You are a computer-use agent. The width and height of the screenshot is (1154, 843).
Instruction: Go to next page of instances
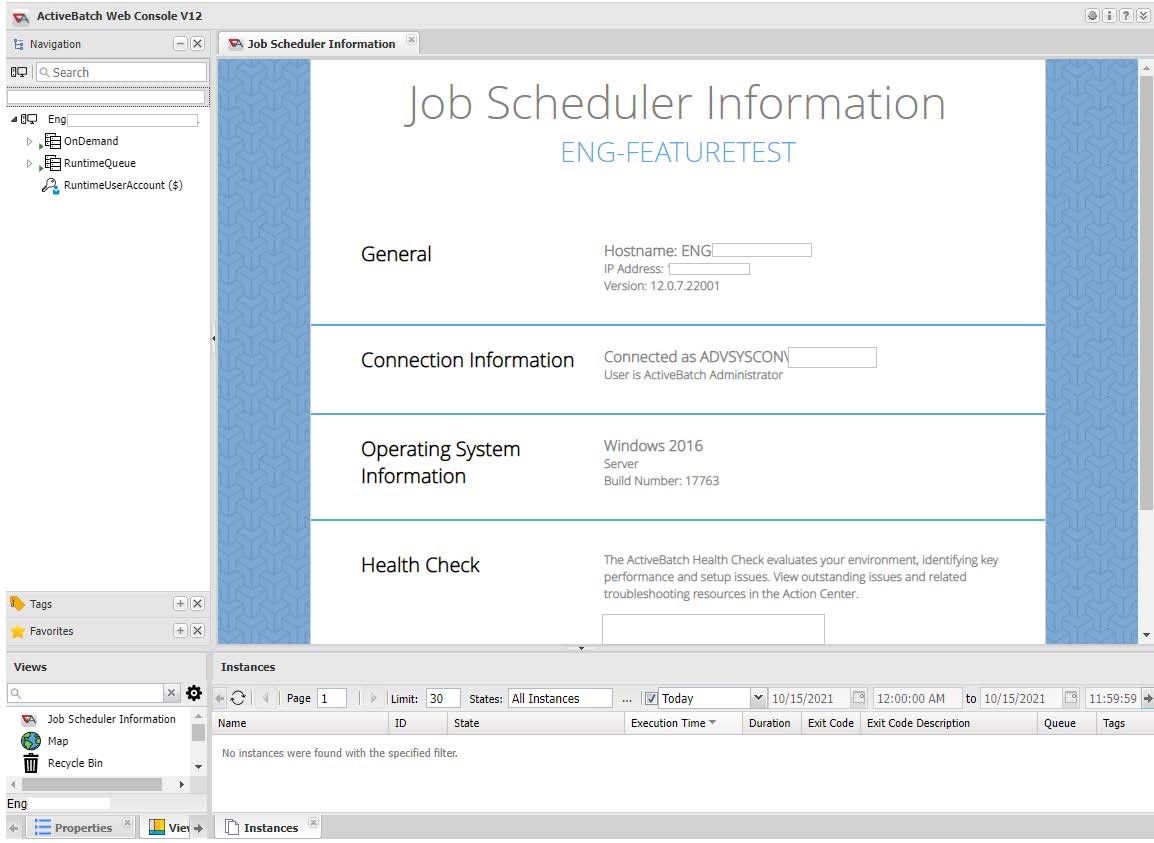373,698
